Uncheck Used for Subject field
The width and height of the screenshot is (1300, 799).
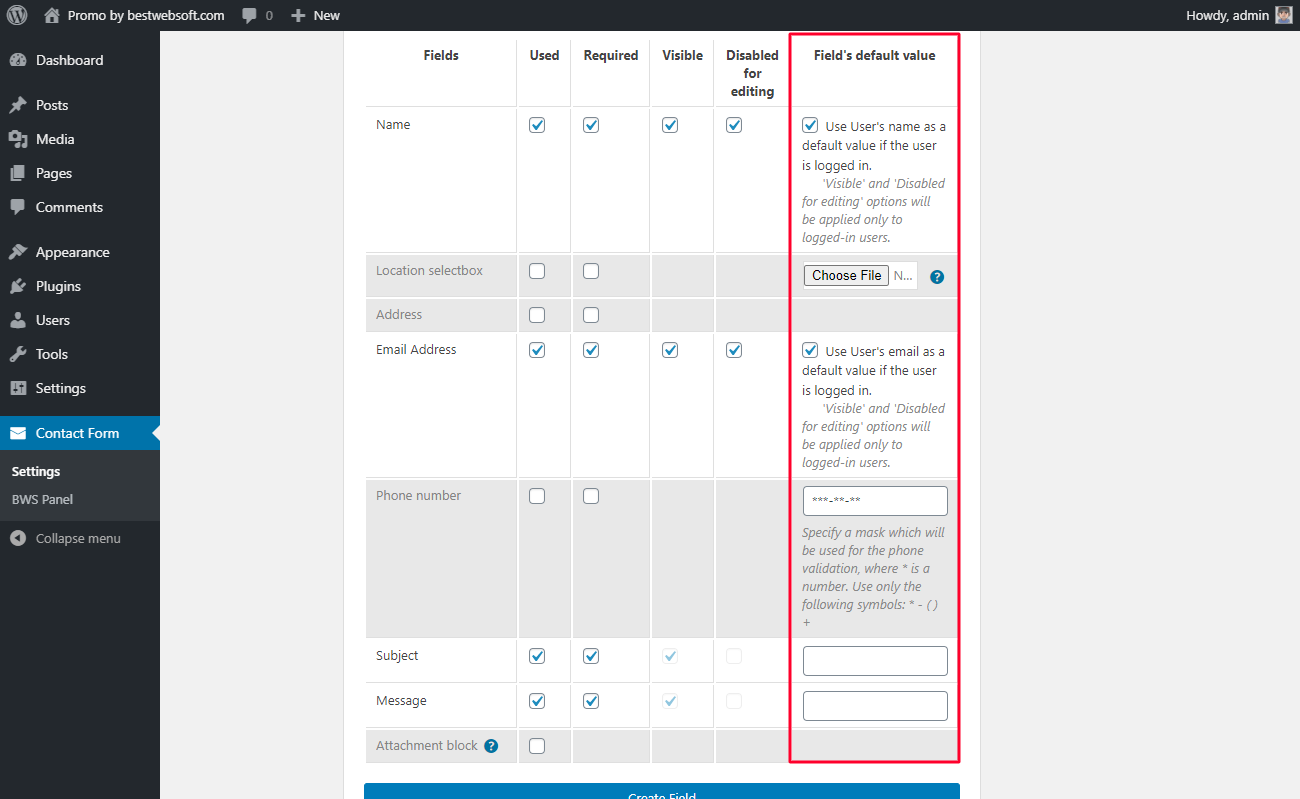coord(537,656)
